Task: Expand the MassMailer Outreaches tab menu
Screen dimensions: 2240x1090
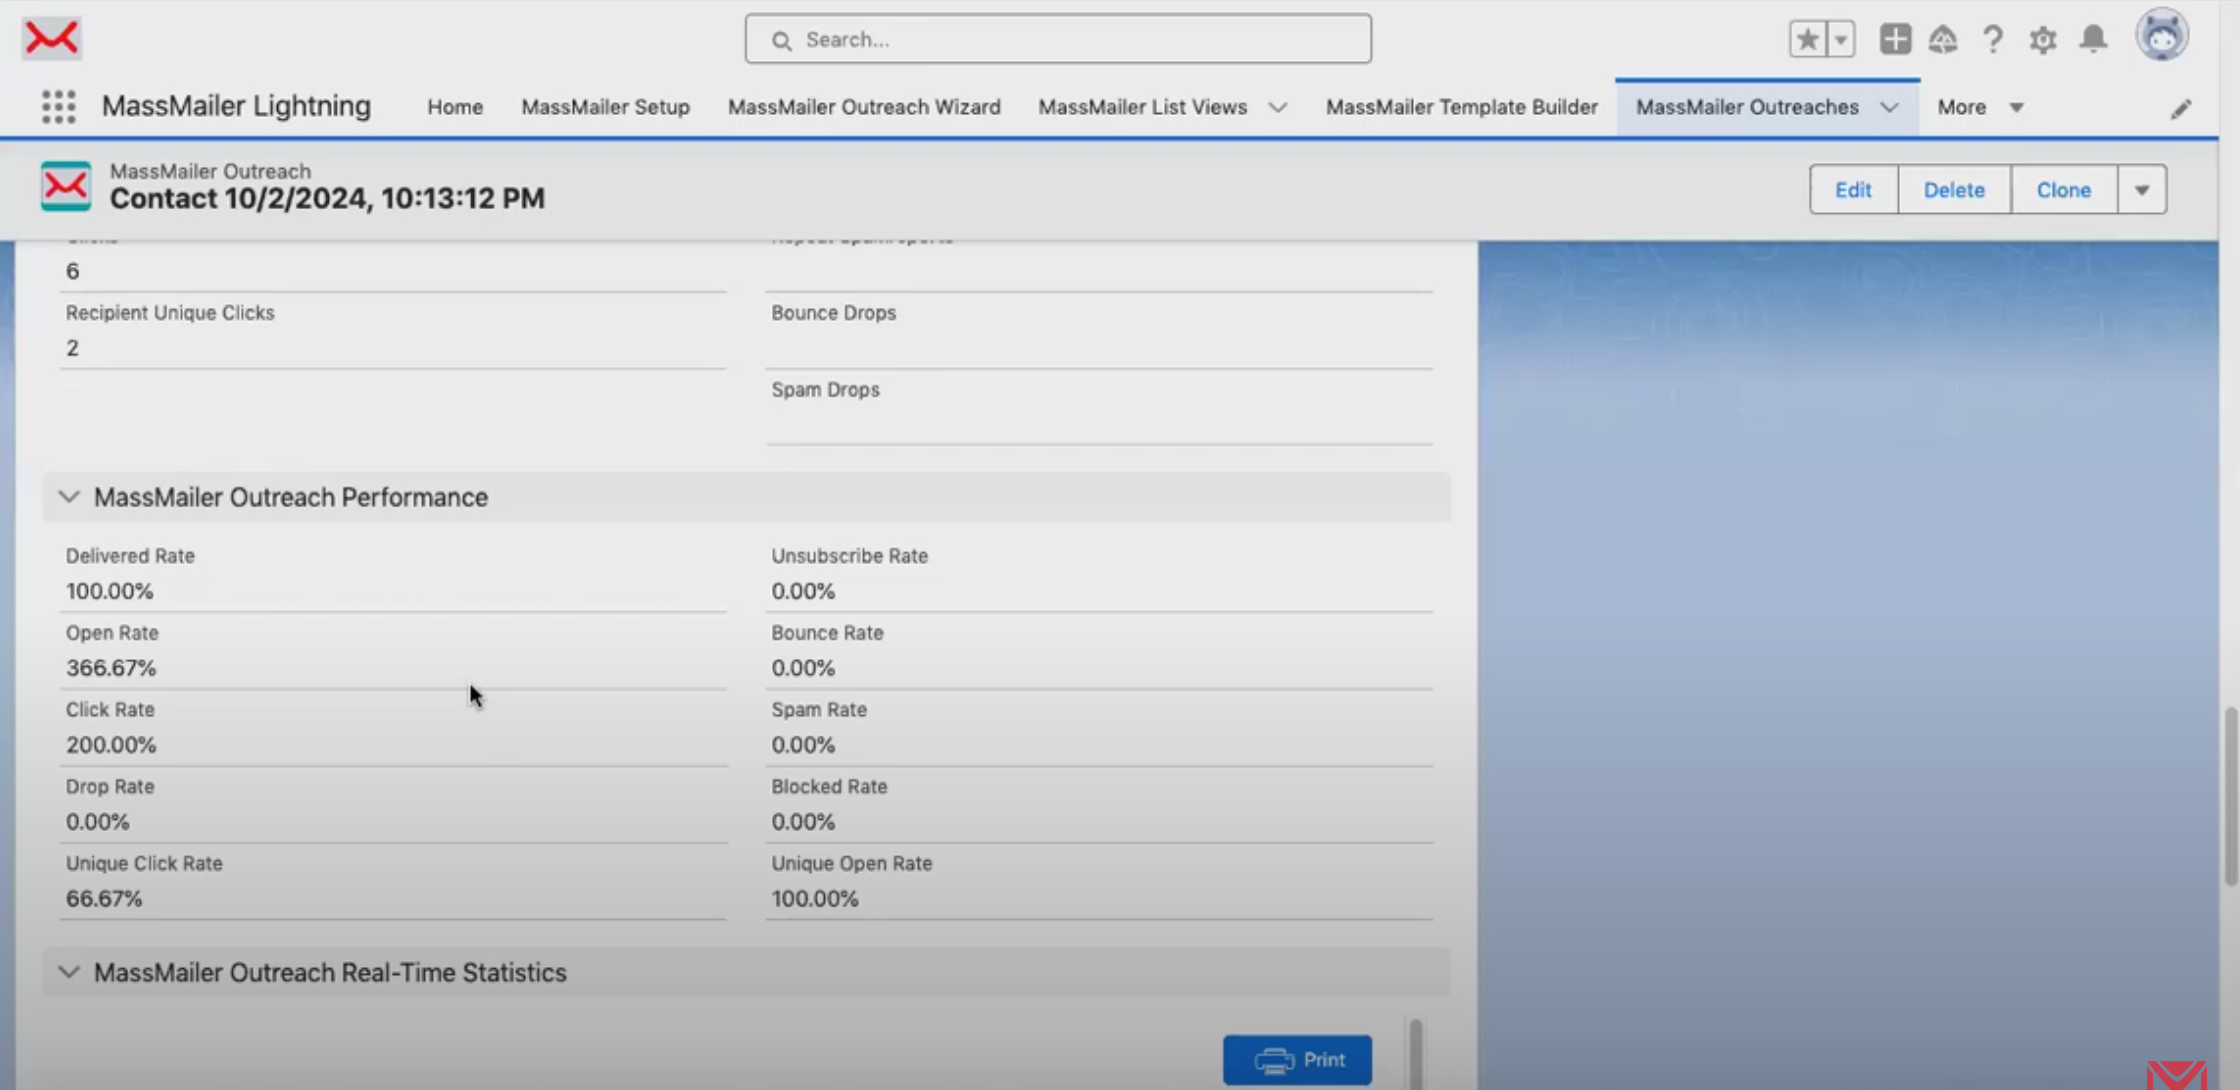Action: click(1889, 107)
